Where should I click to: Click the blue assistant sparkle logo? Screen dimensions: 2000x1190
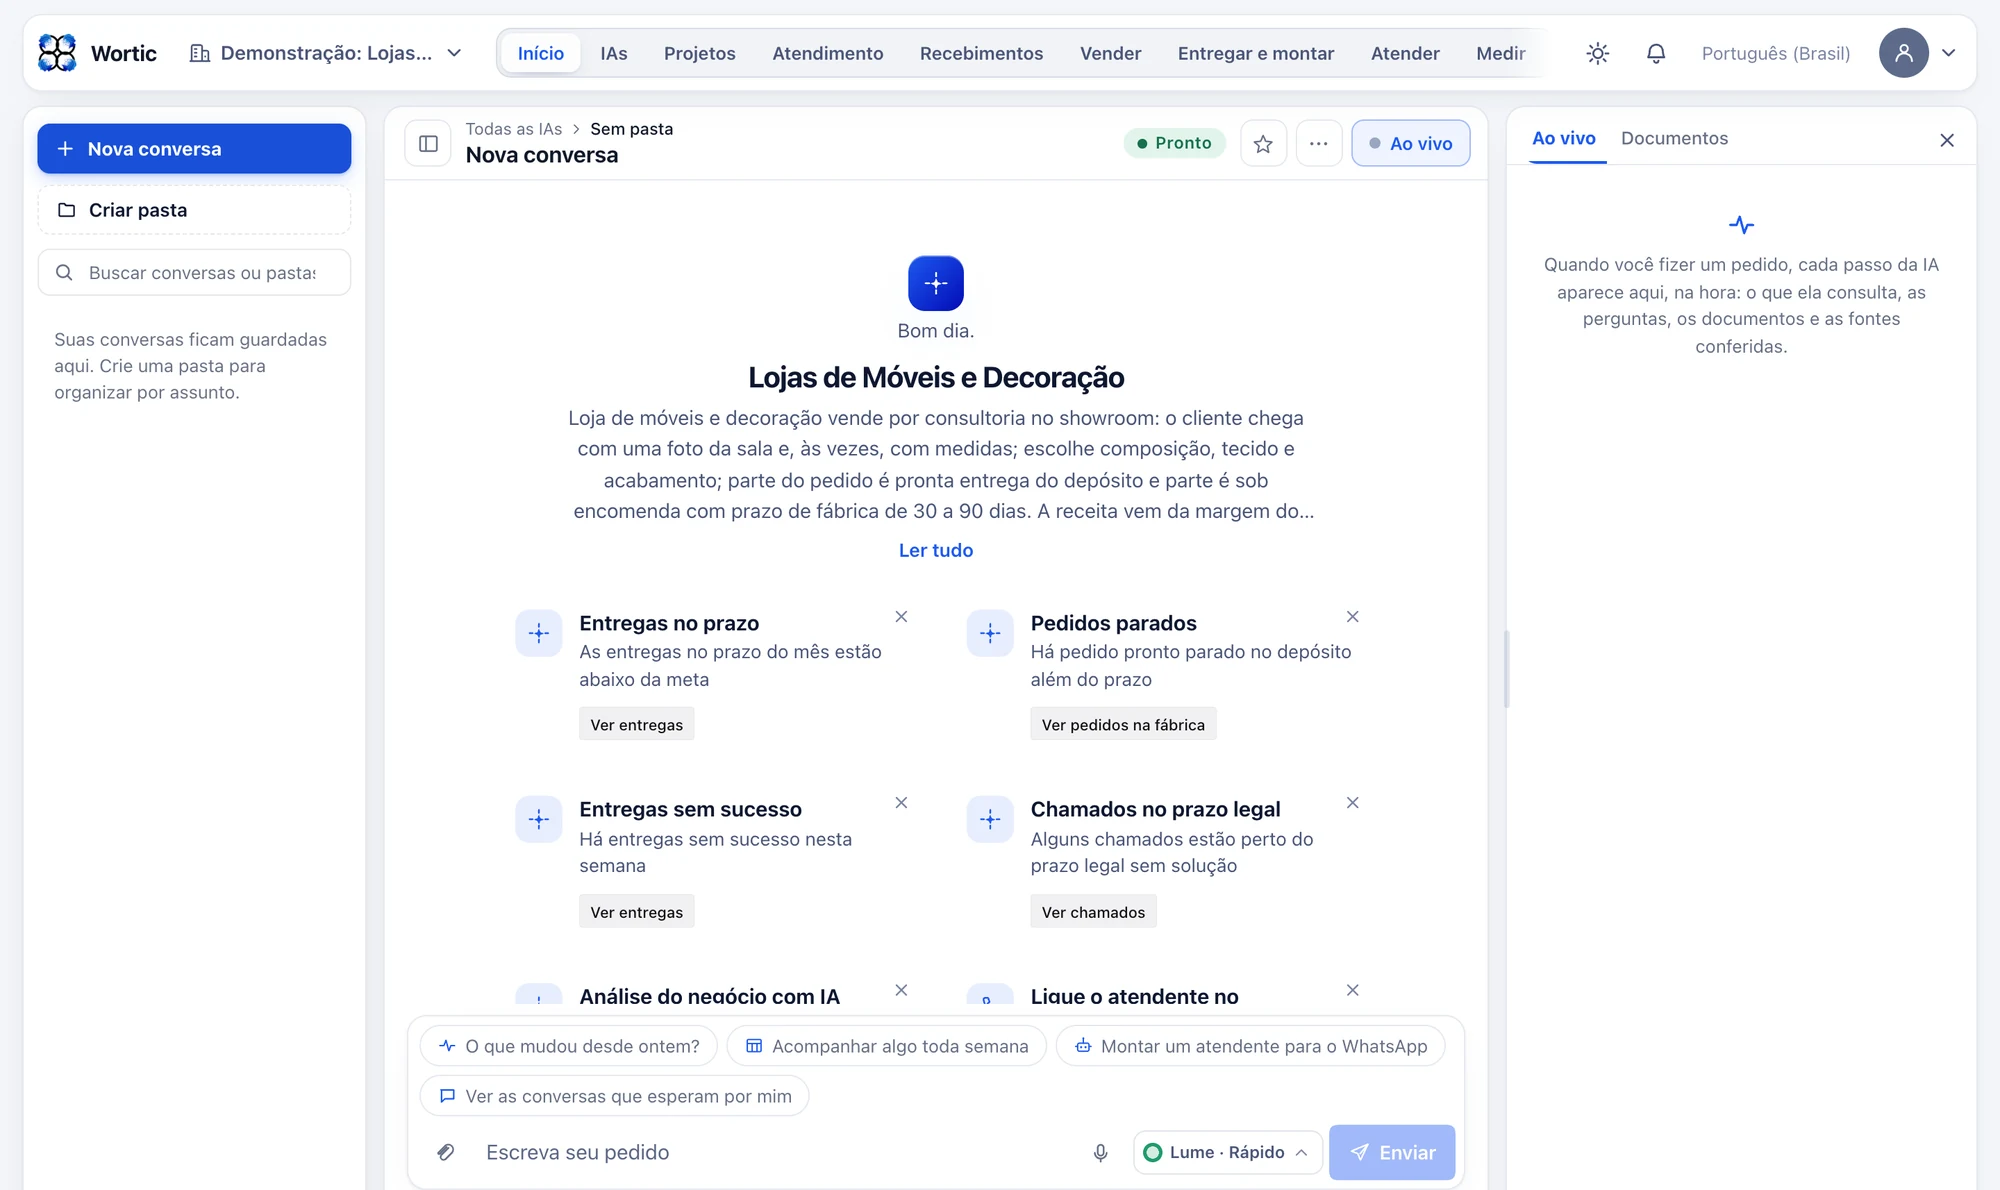click(936, 283)
